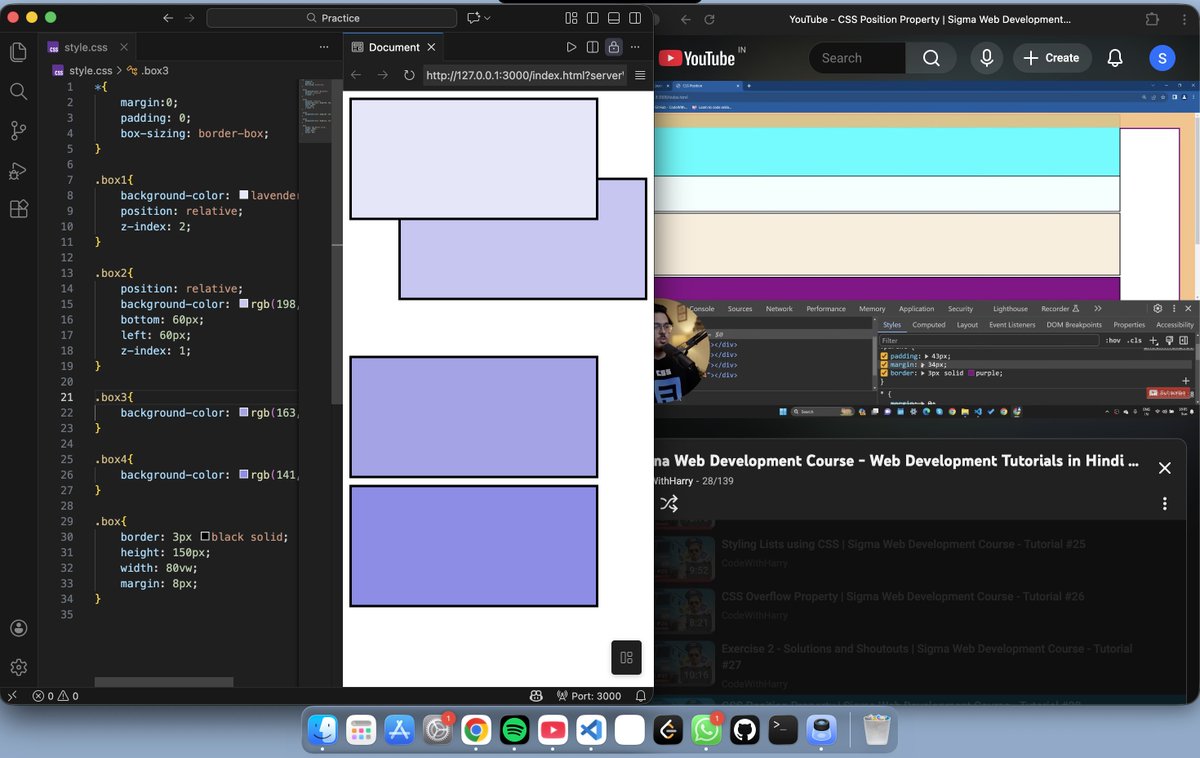Click the YouTube logo
The width and height of the screenshot is (1200, 758).
click(x=696, y=58)
